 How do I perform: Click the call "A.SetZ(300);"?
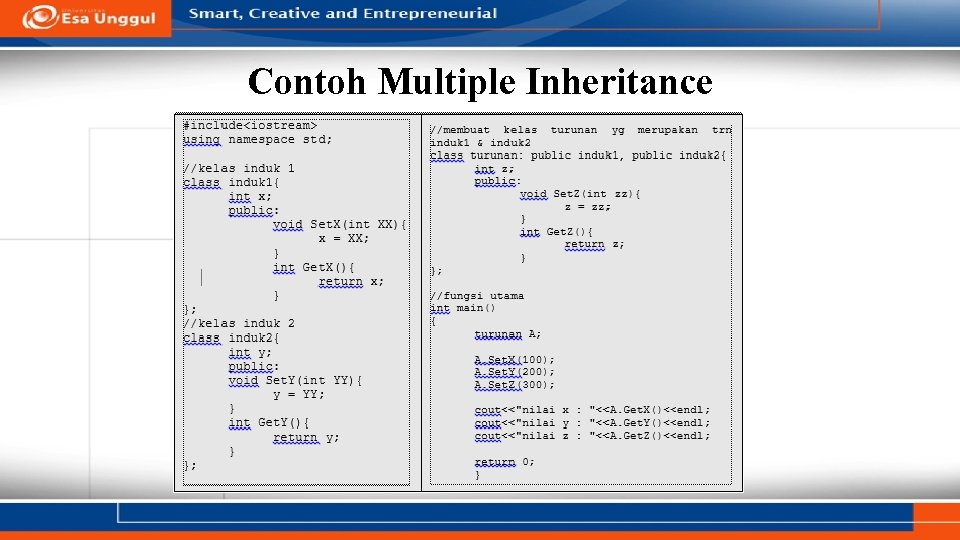(x=514, y=385)
